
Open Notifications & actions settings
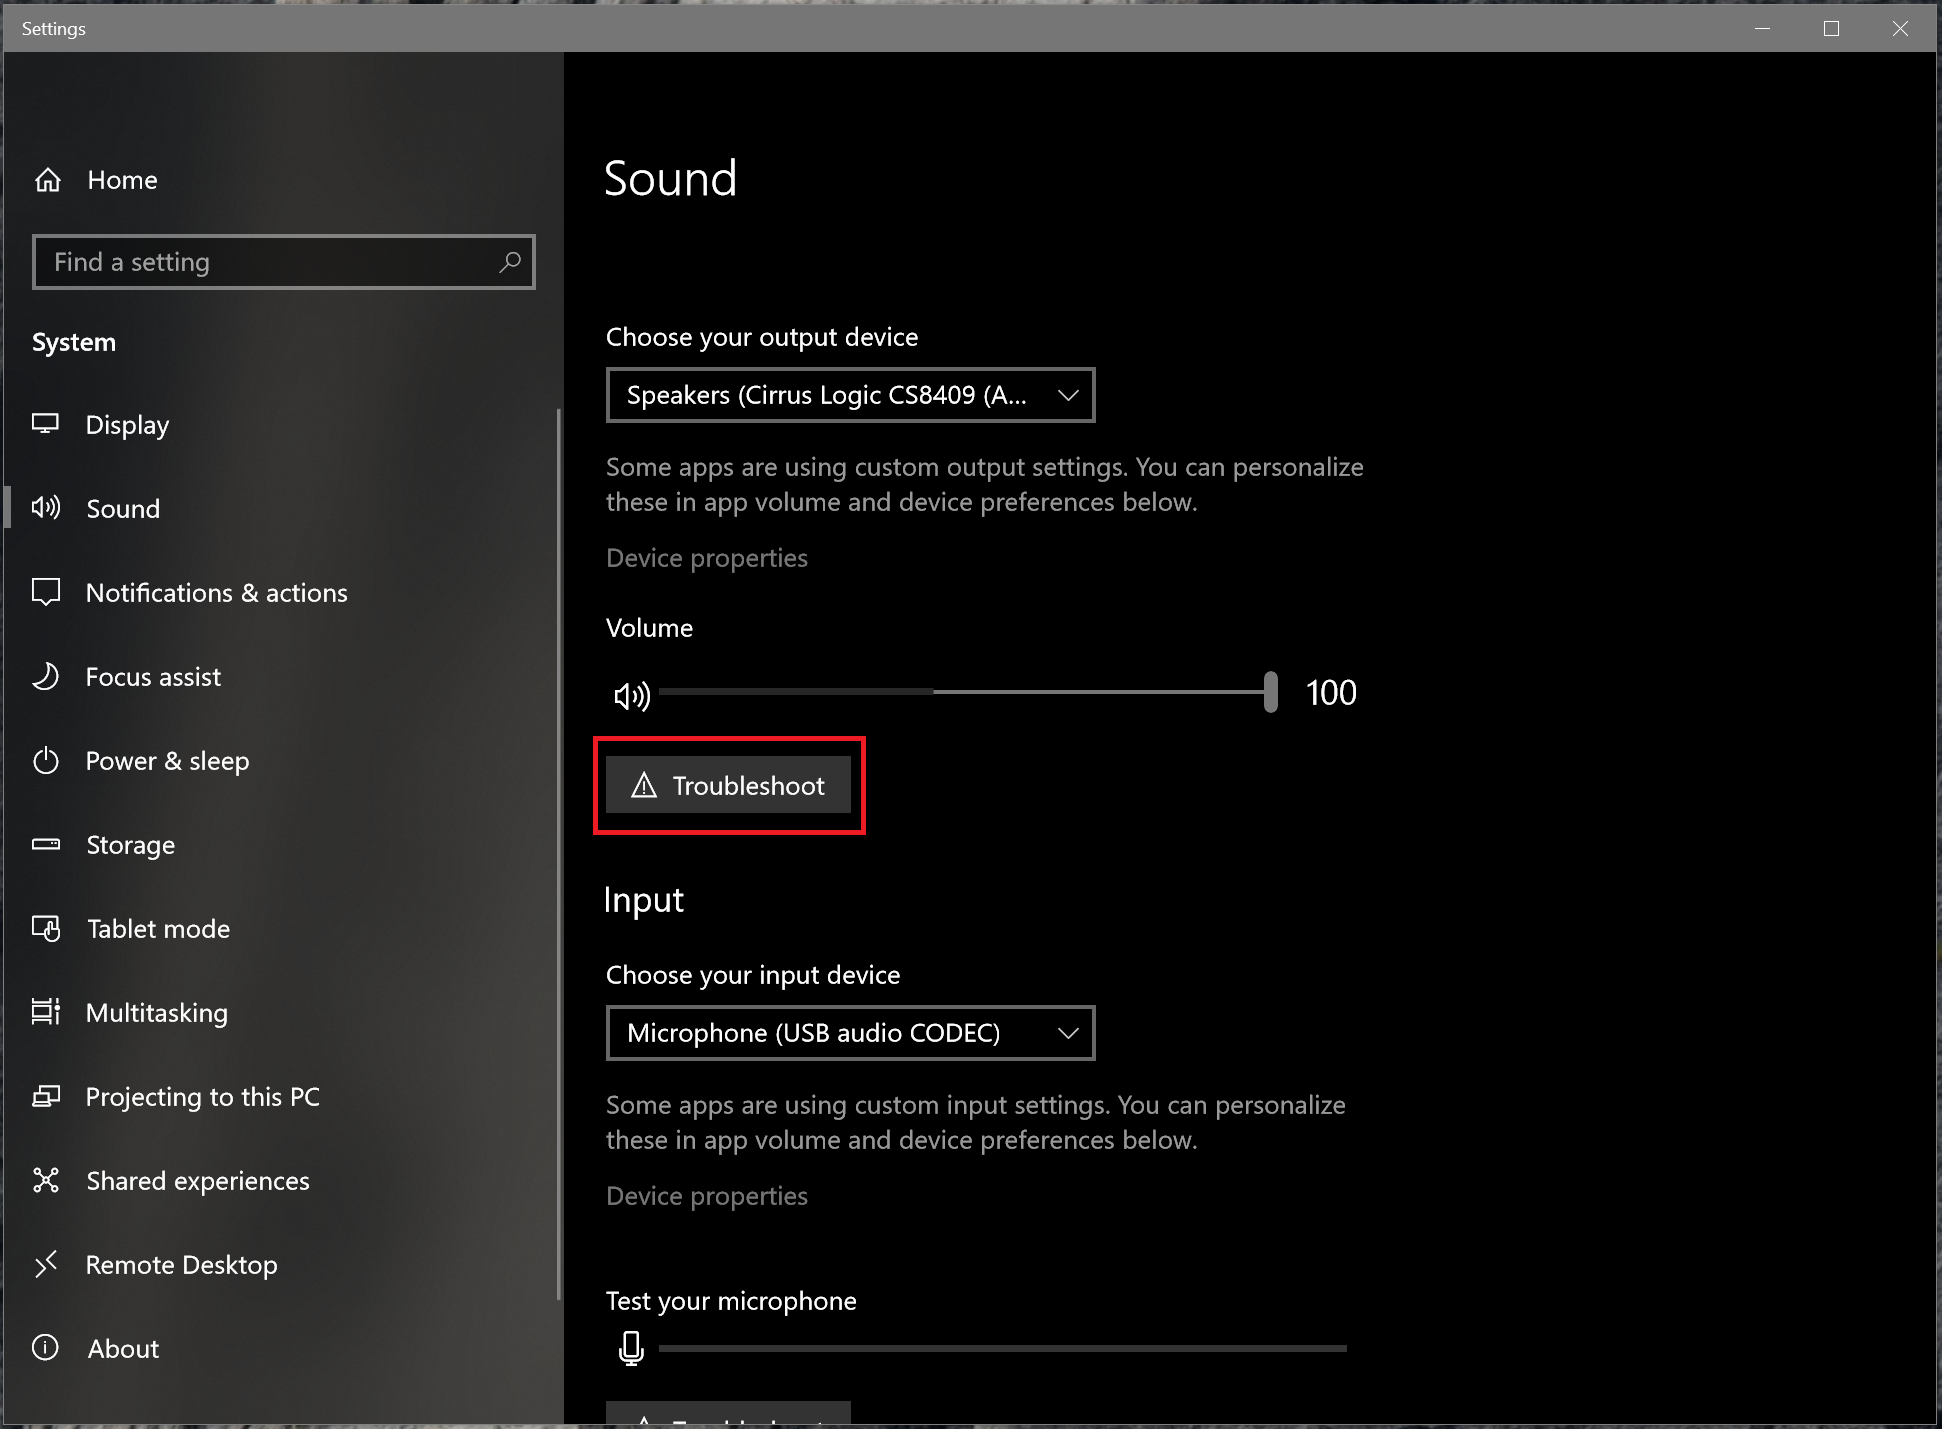[x=216, y=593]
